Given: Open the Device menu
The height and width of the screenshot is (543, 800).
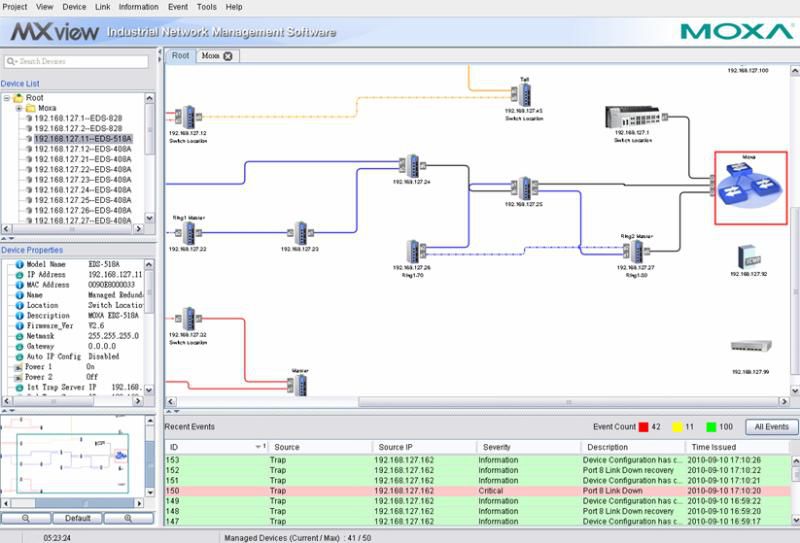Looking at the screenshot, I should (74, 7).
